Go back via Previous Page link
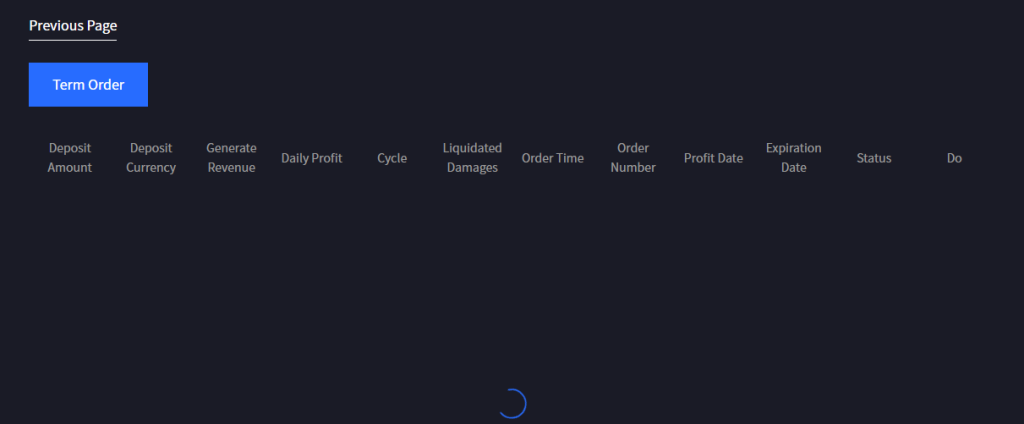1024x424 pixels. tap(72, 26)
